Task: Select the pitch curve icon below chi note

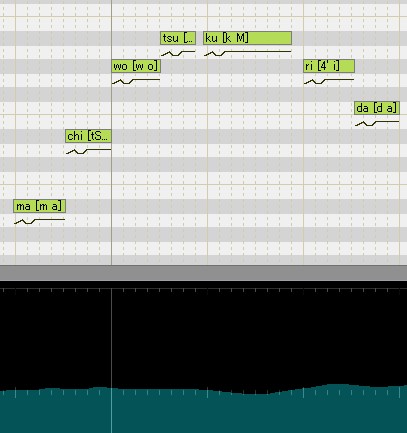Action: [88, 151]
